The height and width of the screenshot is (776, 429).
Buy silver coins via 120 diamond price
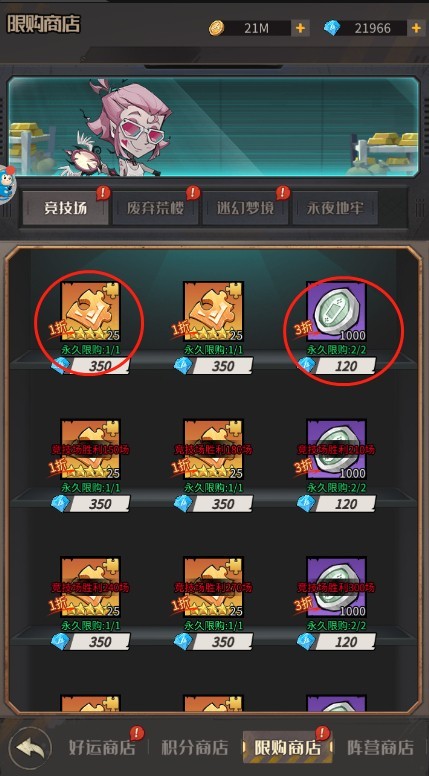point(336,366)
